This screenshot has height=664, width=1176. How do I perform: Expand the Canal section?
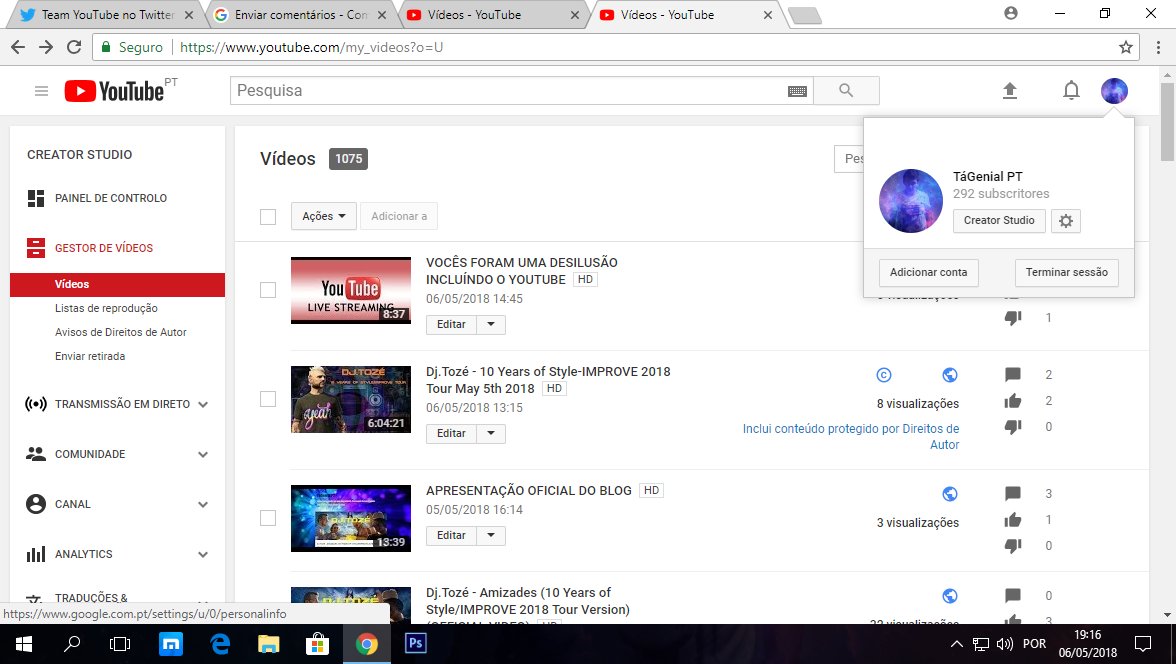(203, 505)
